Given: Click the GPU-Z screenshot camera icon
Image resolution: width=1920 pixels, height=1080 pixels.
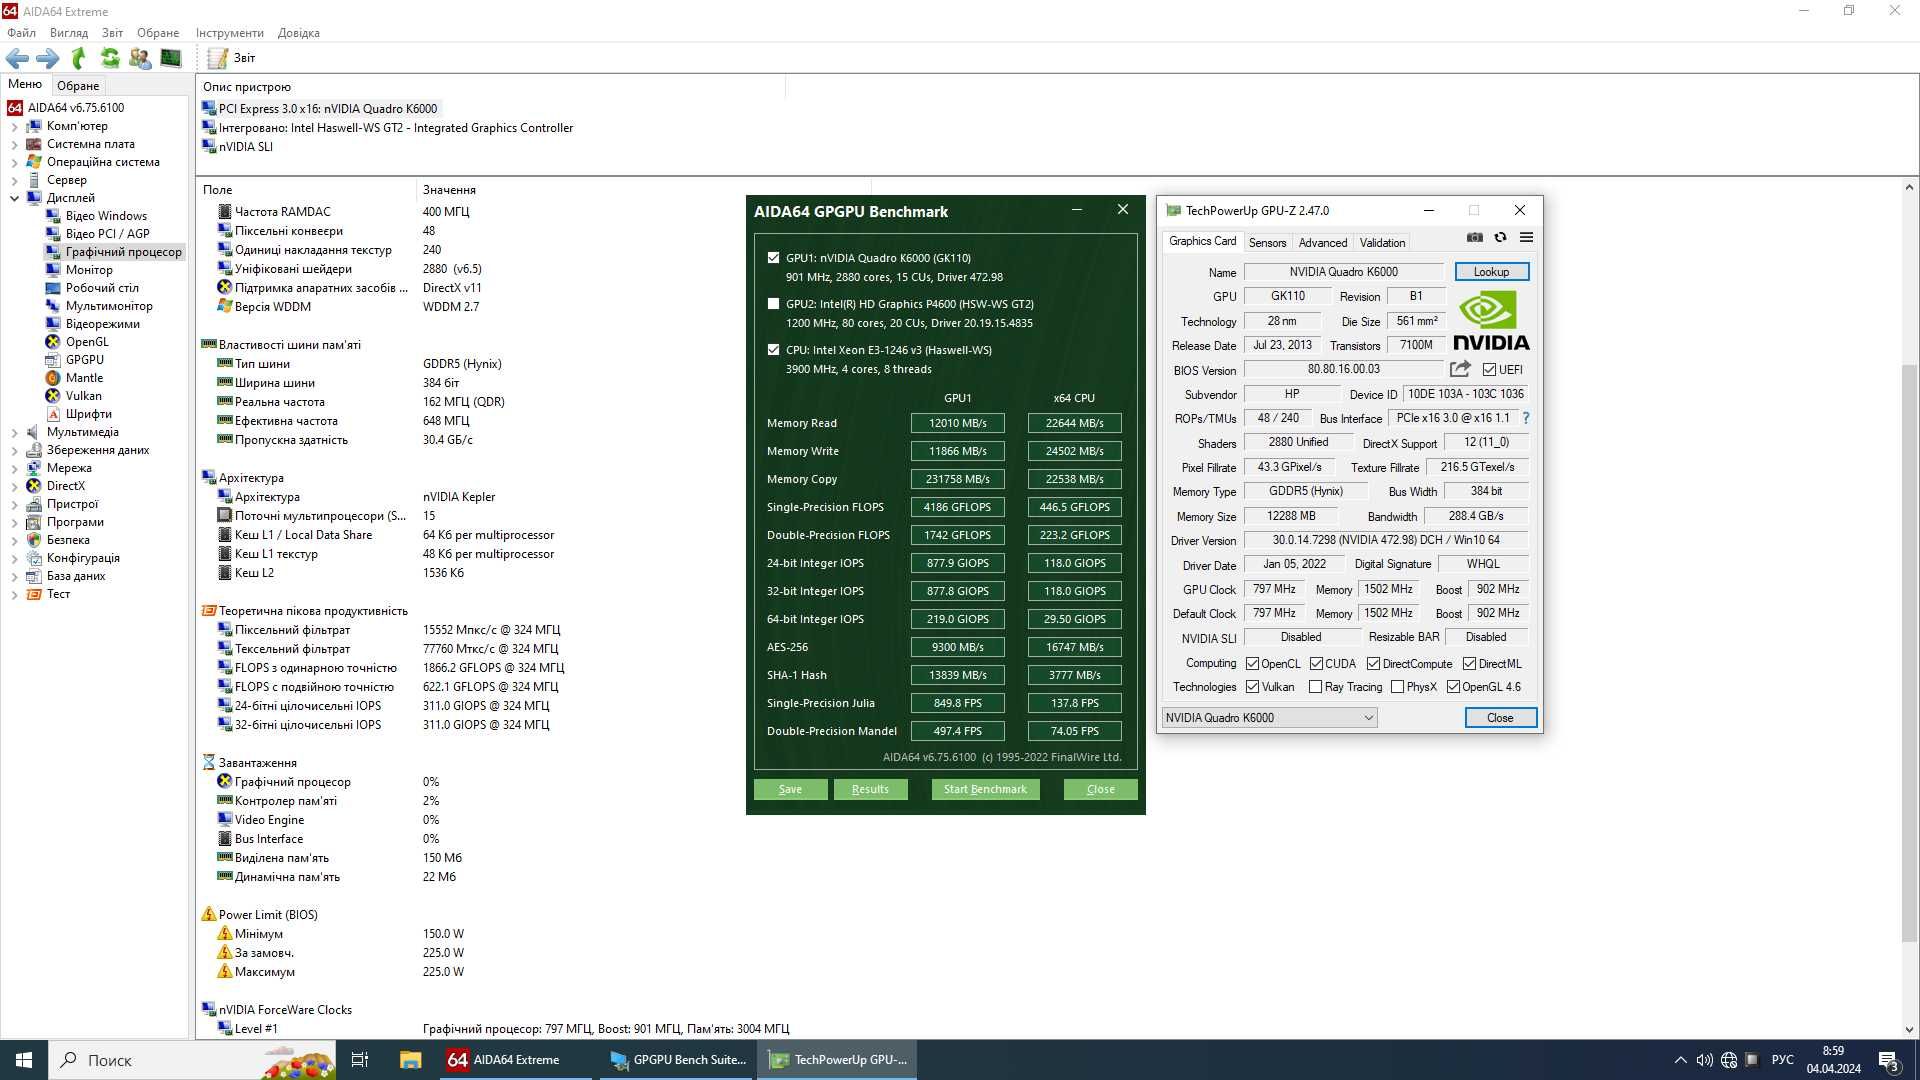Looking at the screenshot, I should (x=1474, y=237).
